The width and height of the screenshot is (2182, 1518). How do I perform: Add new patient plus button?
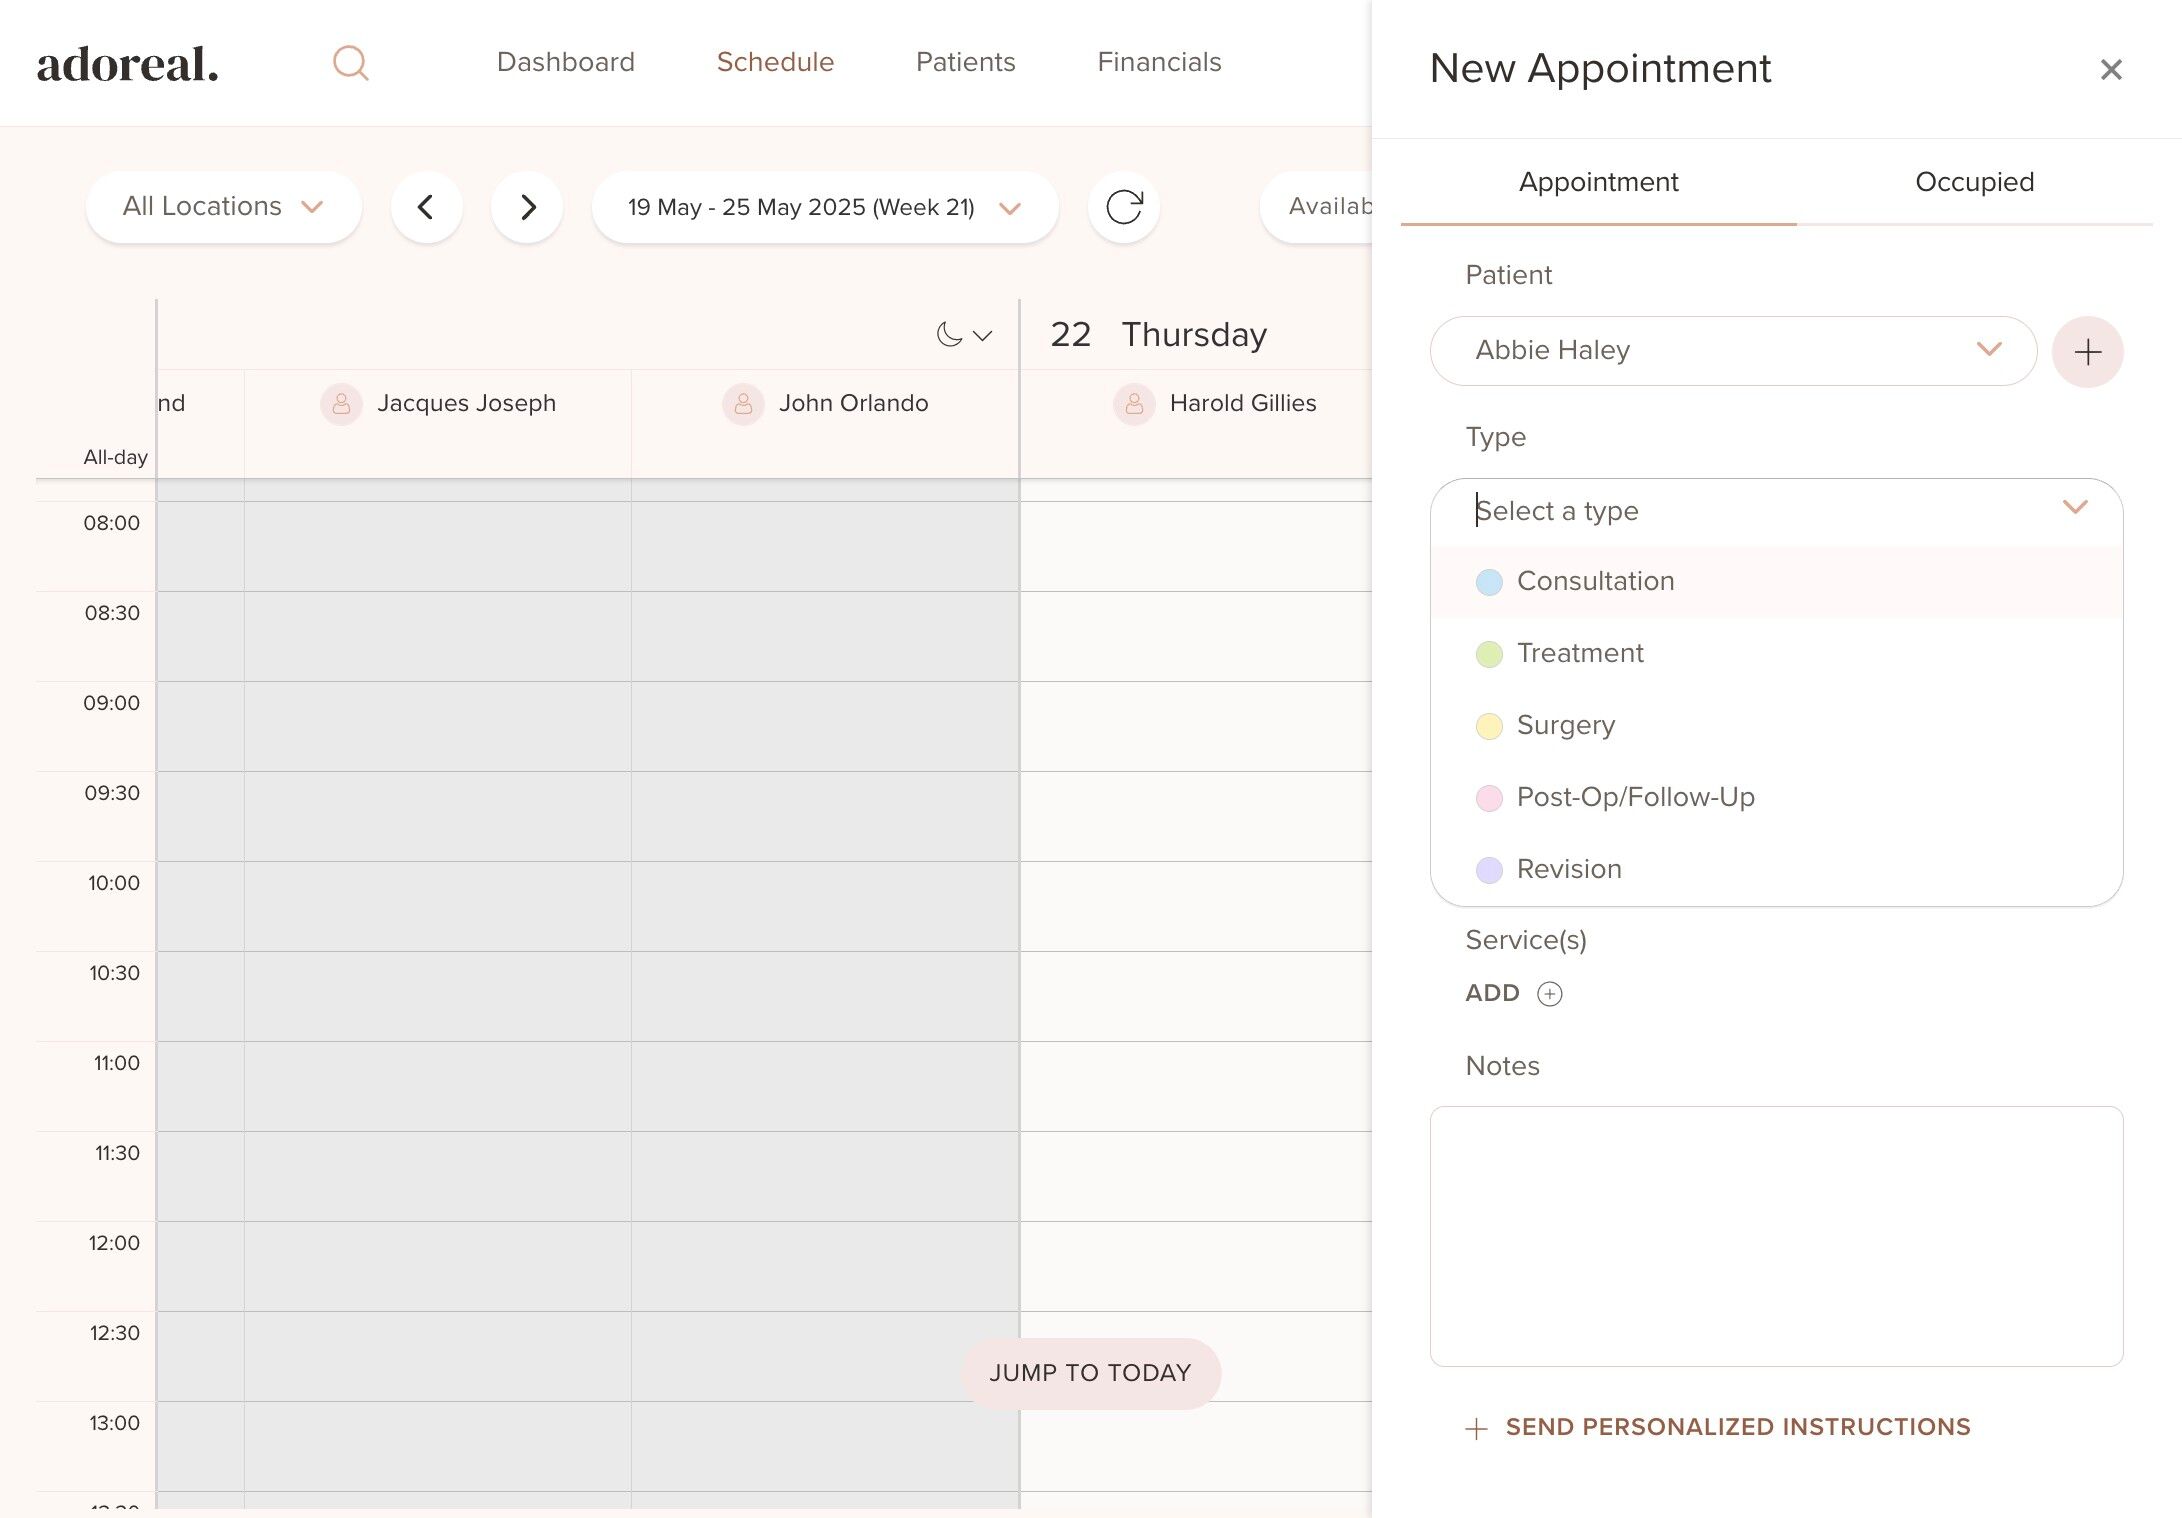[2087, 352]
